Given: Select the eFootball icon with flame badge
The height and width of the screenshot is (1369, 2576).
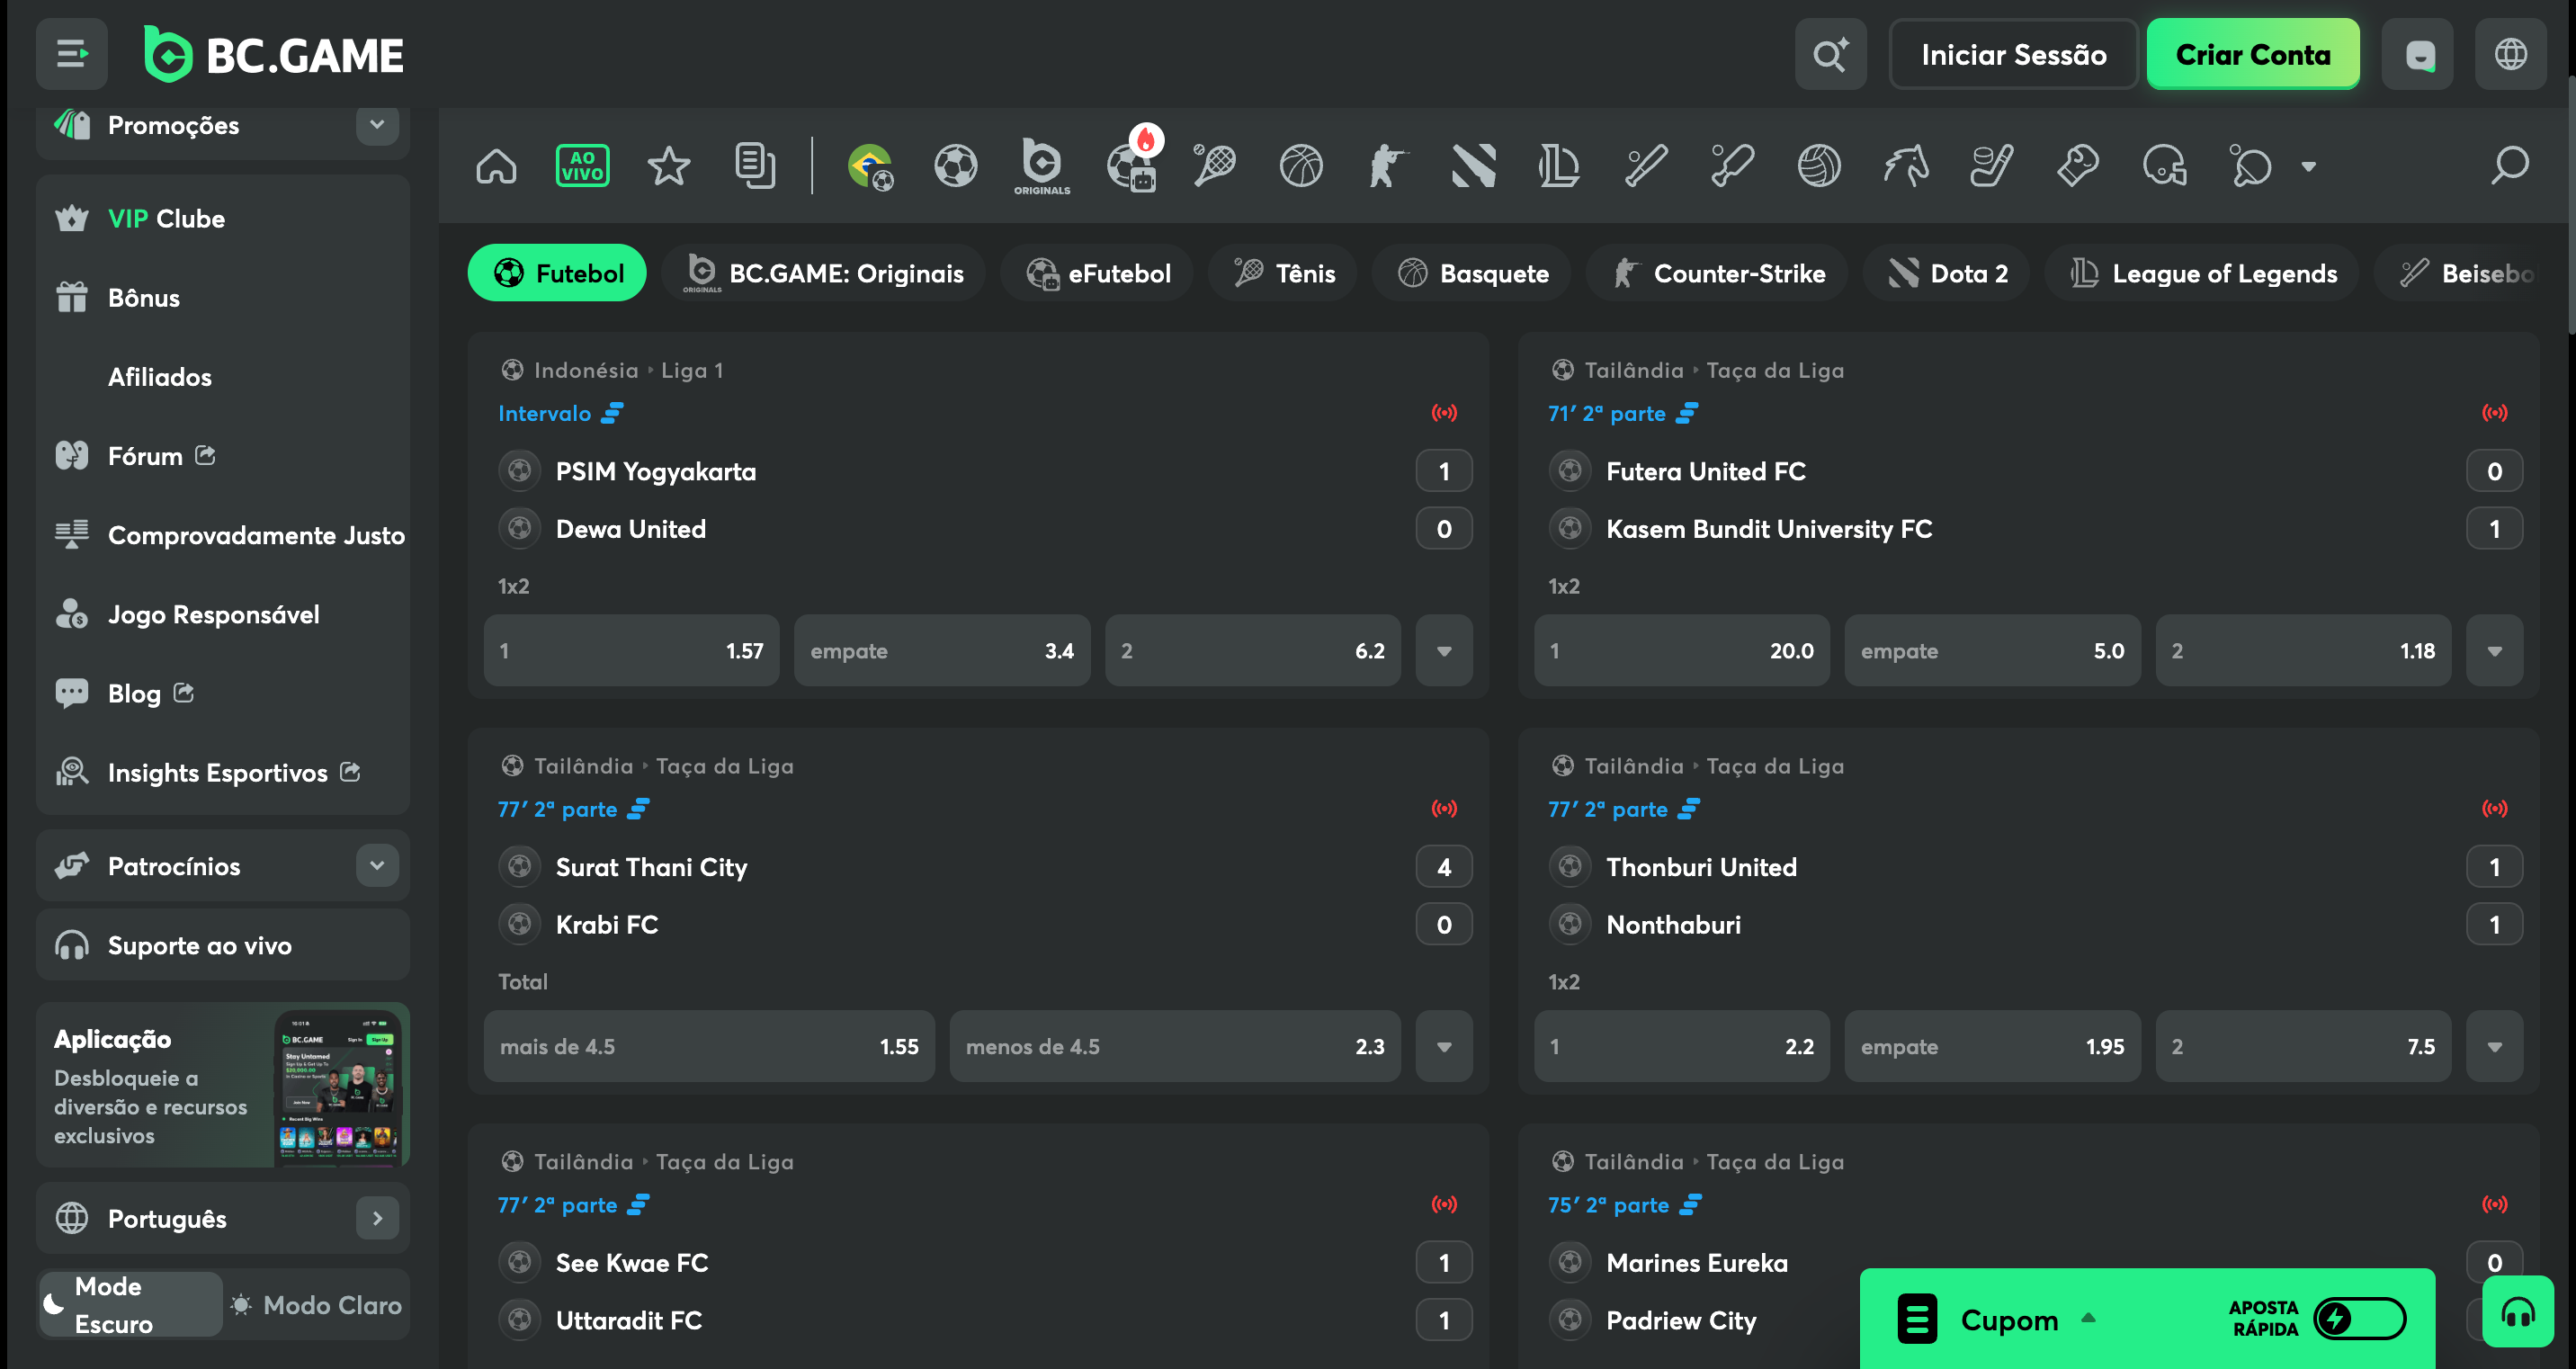Looking at the screenshot, I should click(1133, 162).
